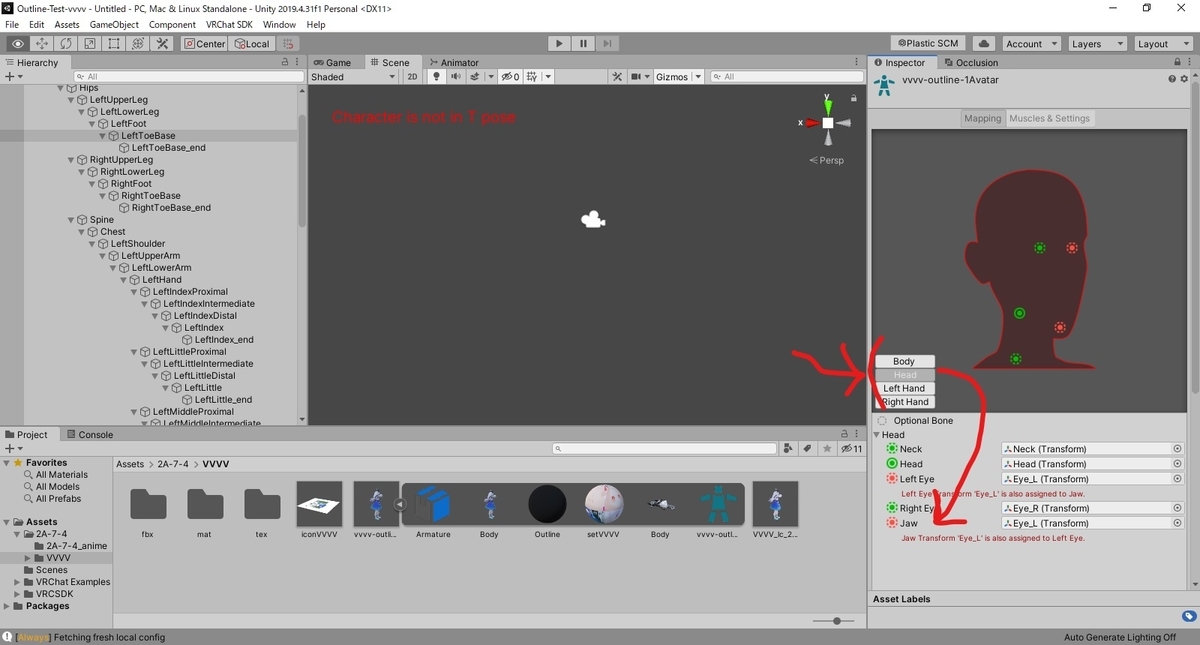Image resolution: width=1200 pixels, height=645 pixels.
Task: Toggle hidden packages count 11 icon
Action: (851, 449)
